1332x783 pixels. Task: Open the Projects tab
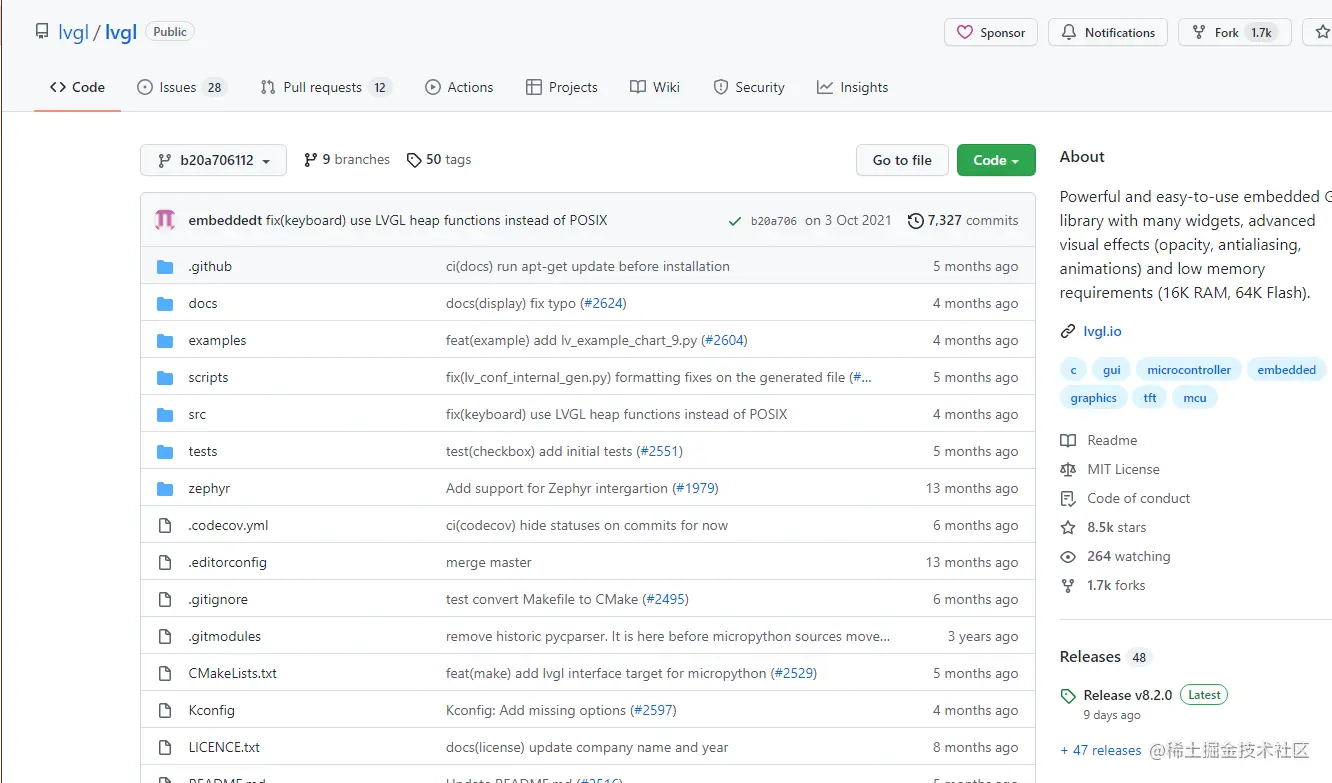coord(561,87)
